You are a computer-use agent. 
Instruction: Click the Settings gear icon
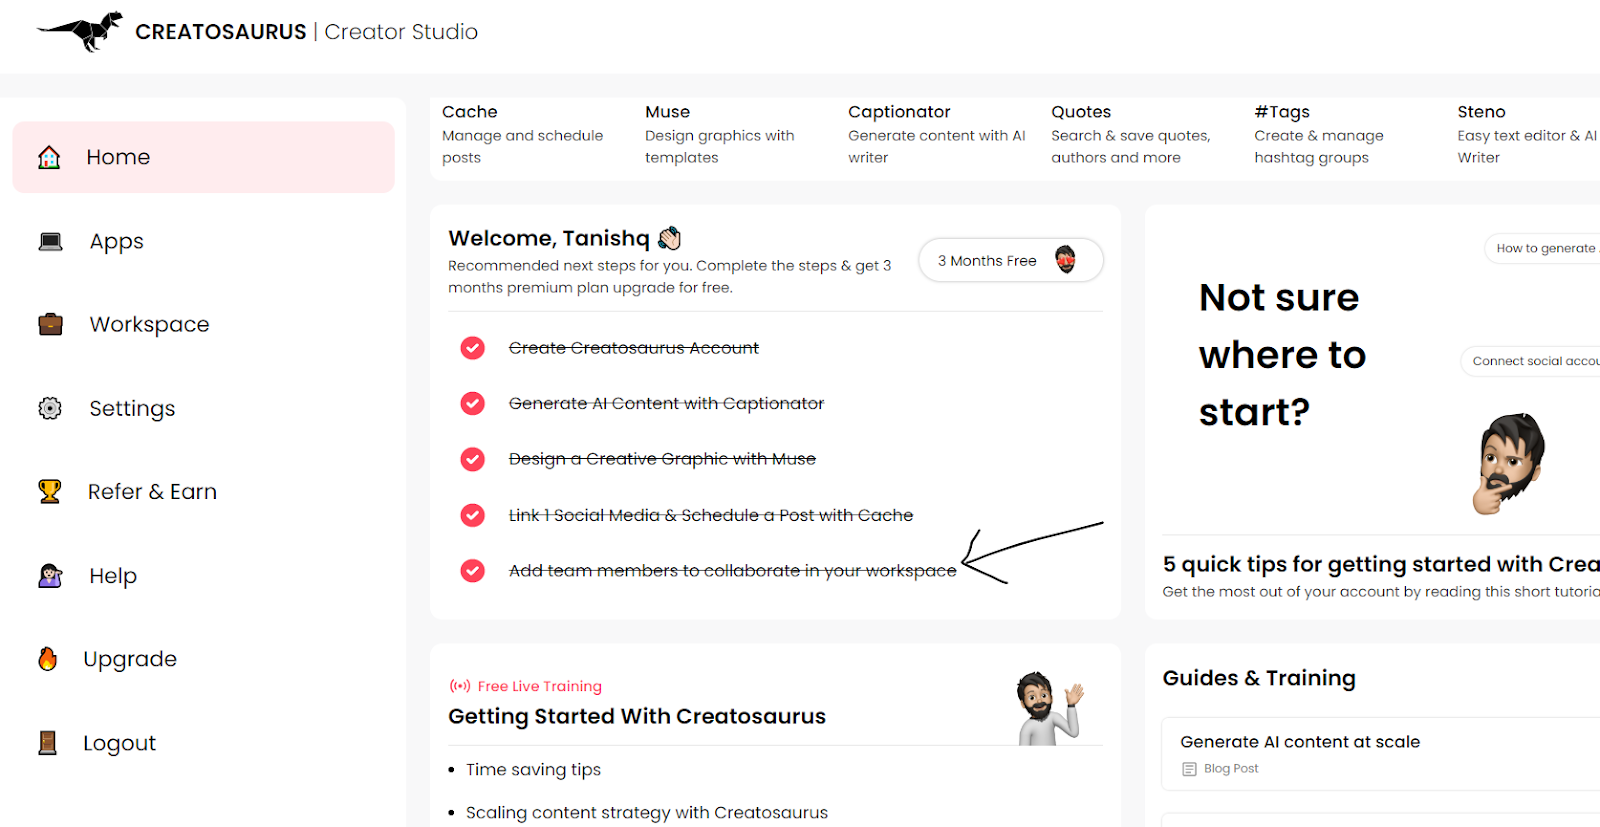tap(50, 408)
